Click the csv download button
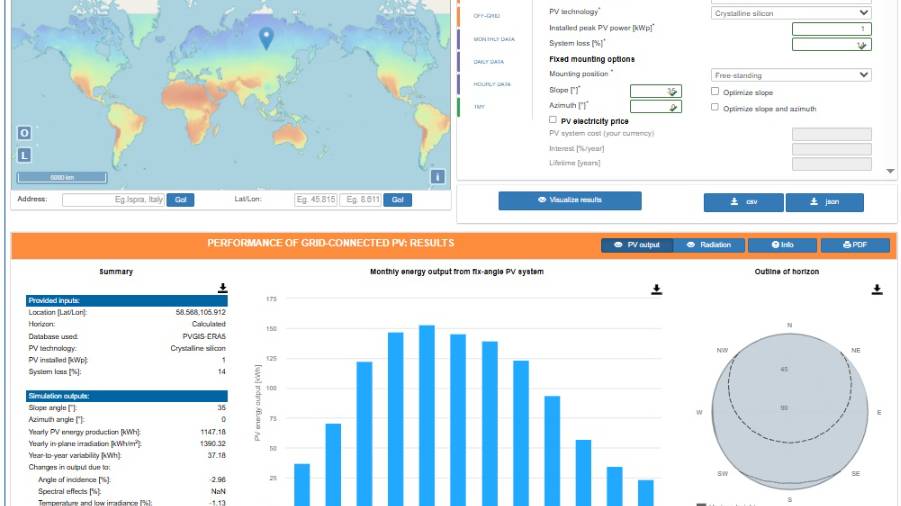The image size is (901, 506). (743, 202)
